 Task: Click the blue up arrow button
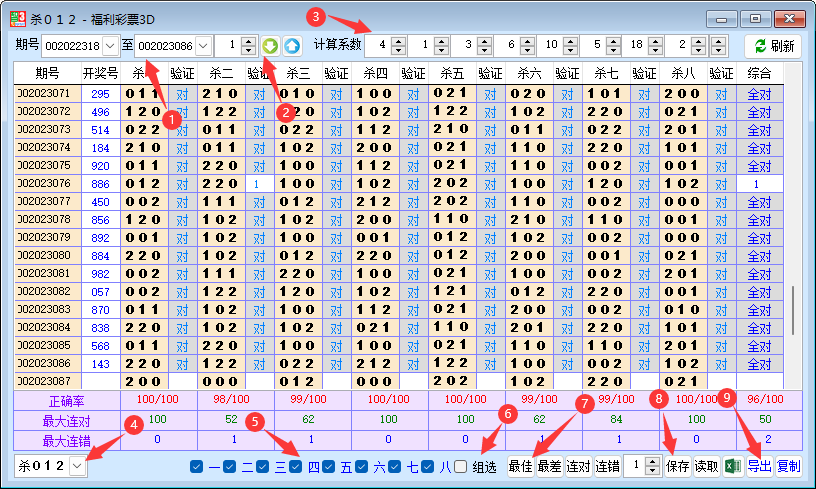pyautogui.click(x=291, y=46)
